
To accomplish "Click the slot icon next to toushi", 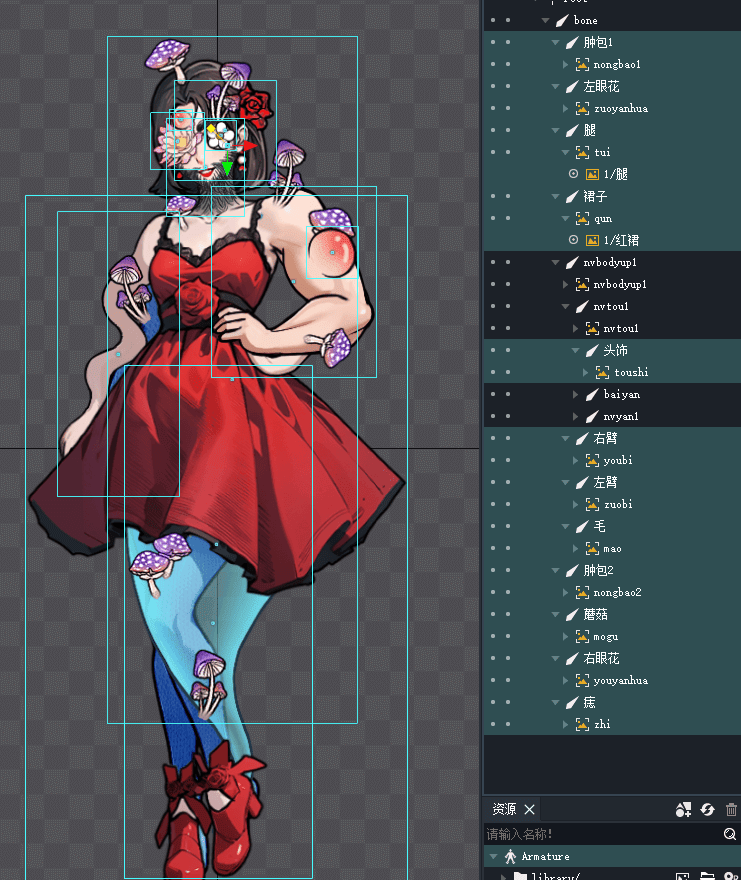I will pos(602,373).
